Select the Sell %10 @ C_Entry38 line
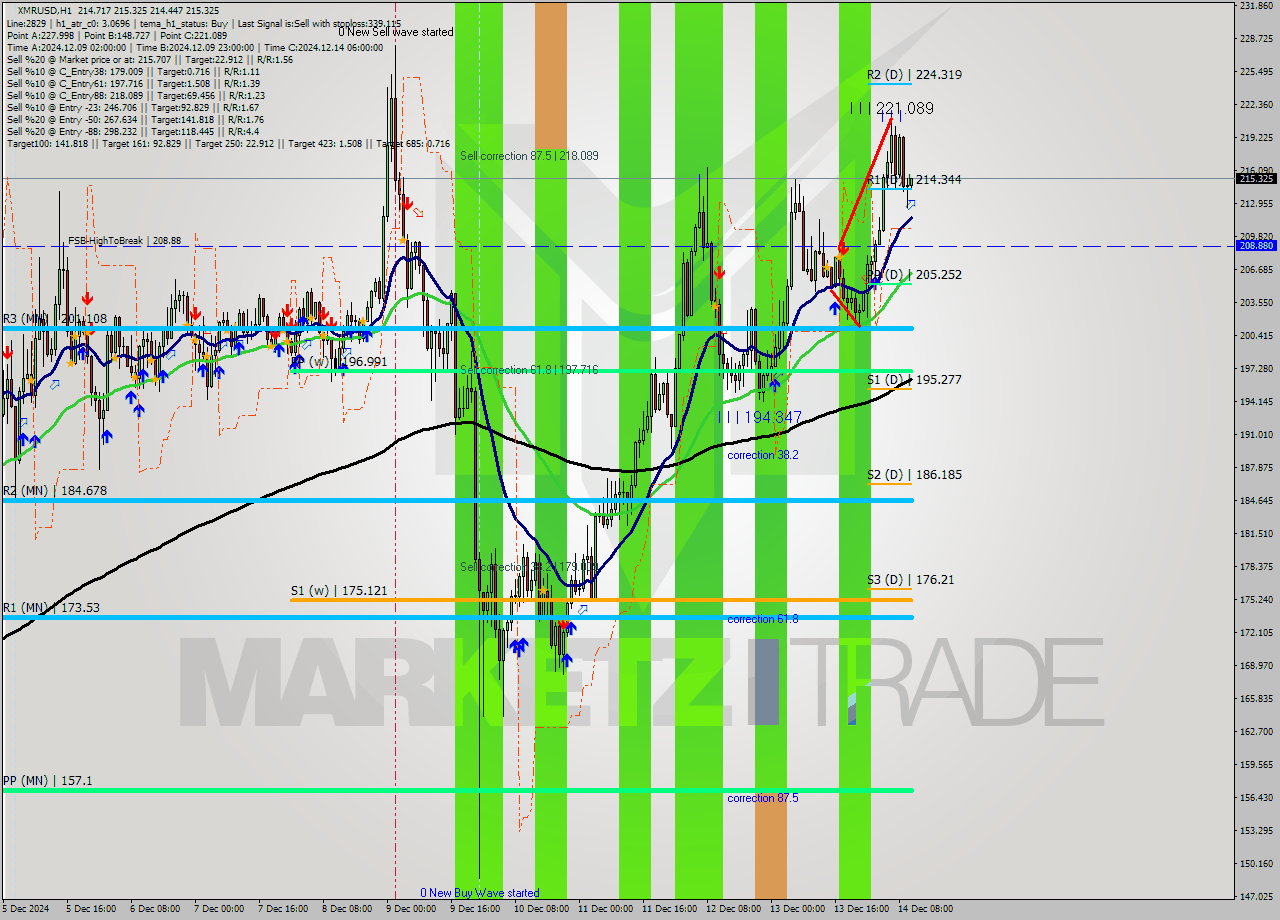 [133, 71]
